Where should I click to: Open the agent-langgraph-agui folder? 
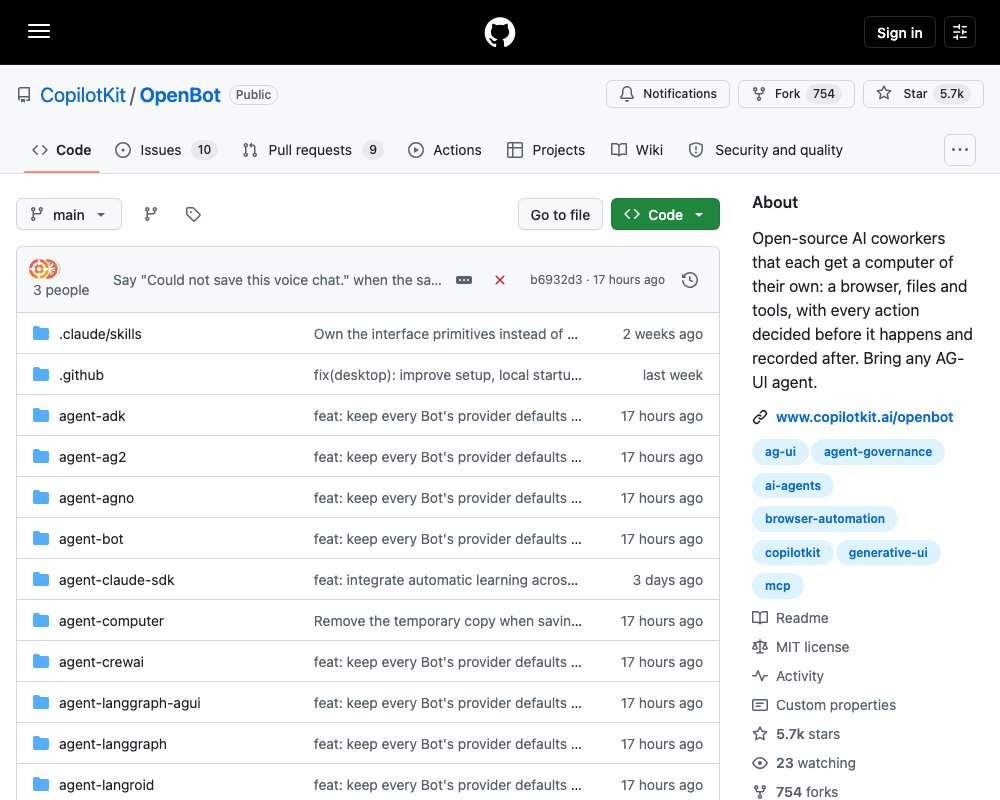(129, 703)
